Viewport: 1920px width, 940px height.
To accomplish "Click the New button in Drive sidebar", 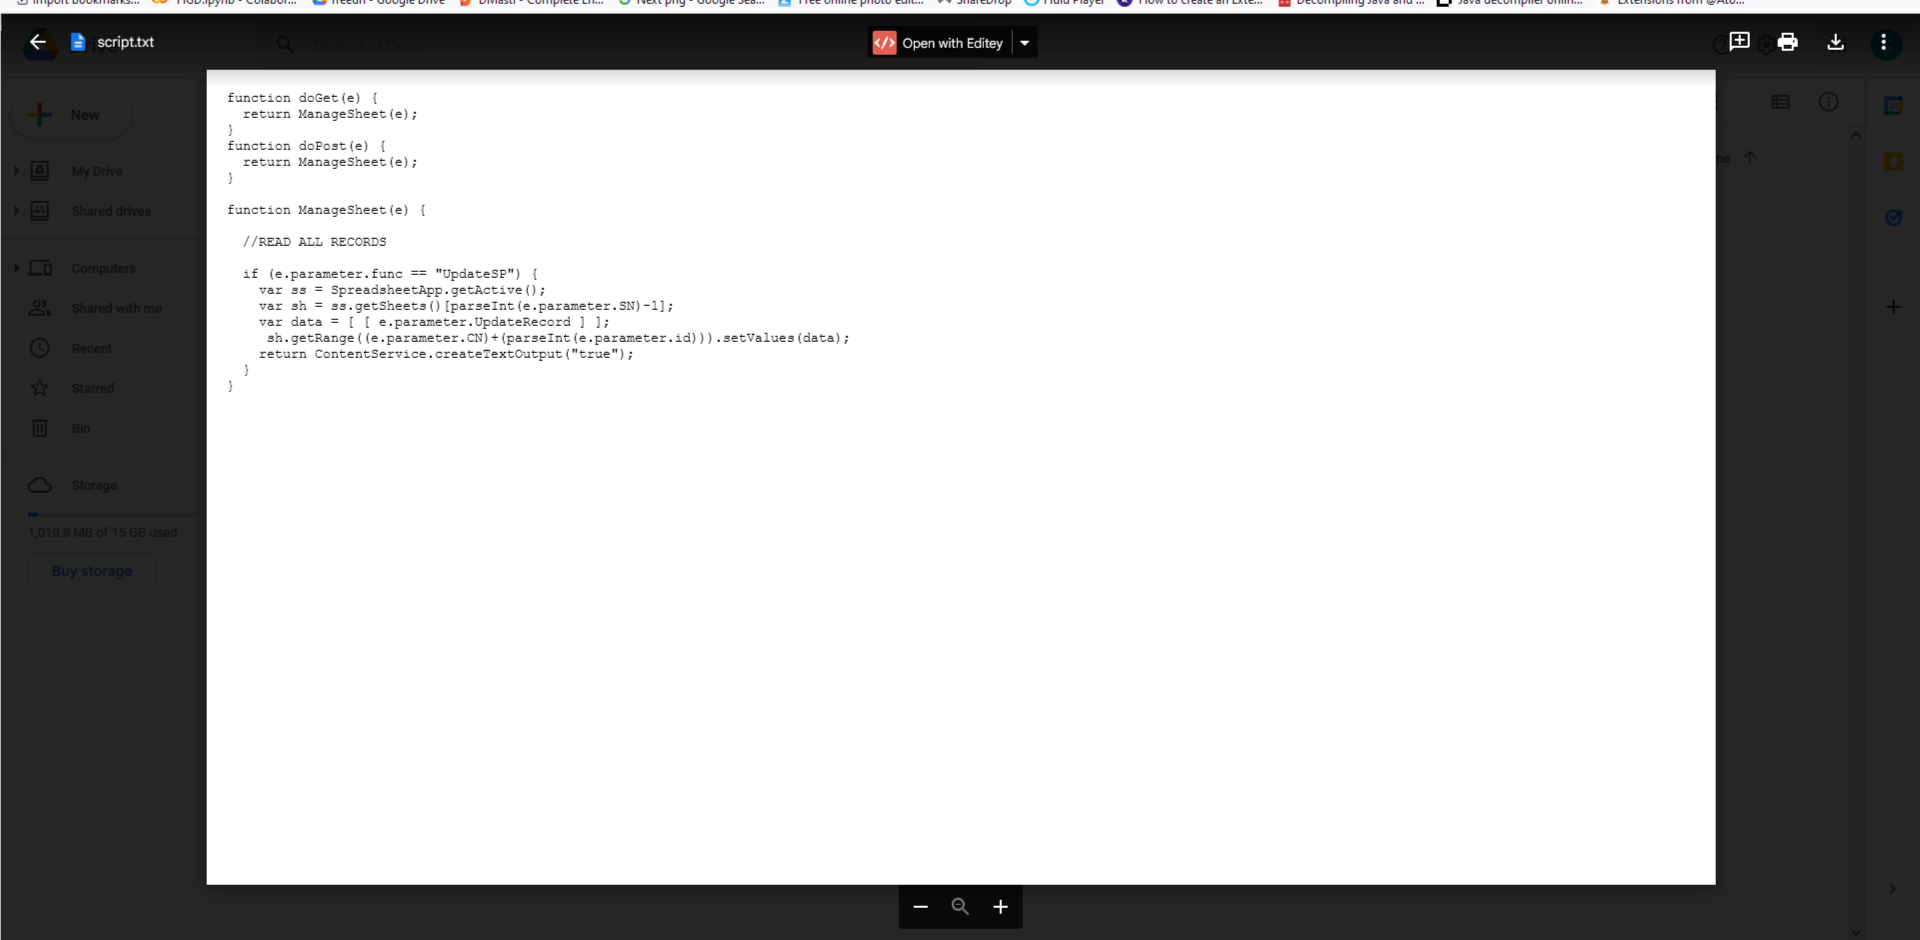I will coord(72,115).
